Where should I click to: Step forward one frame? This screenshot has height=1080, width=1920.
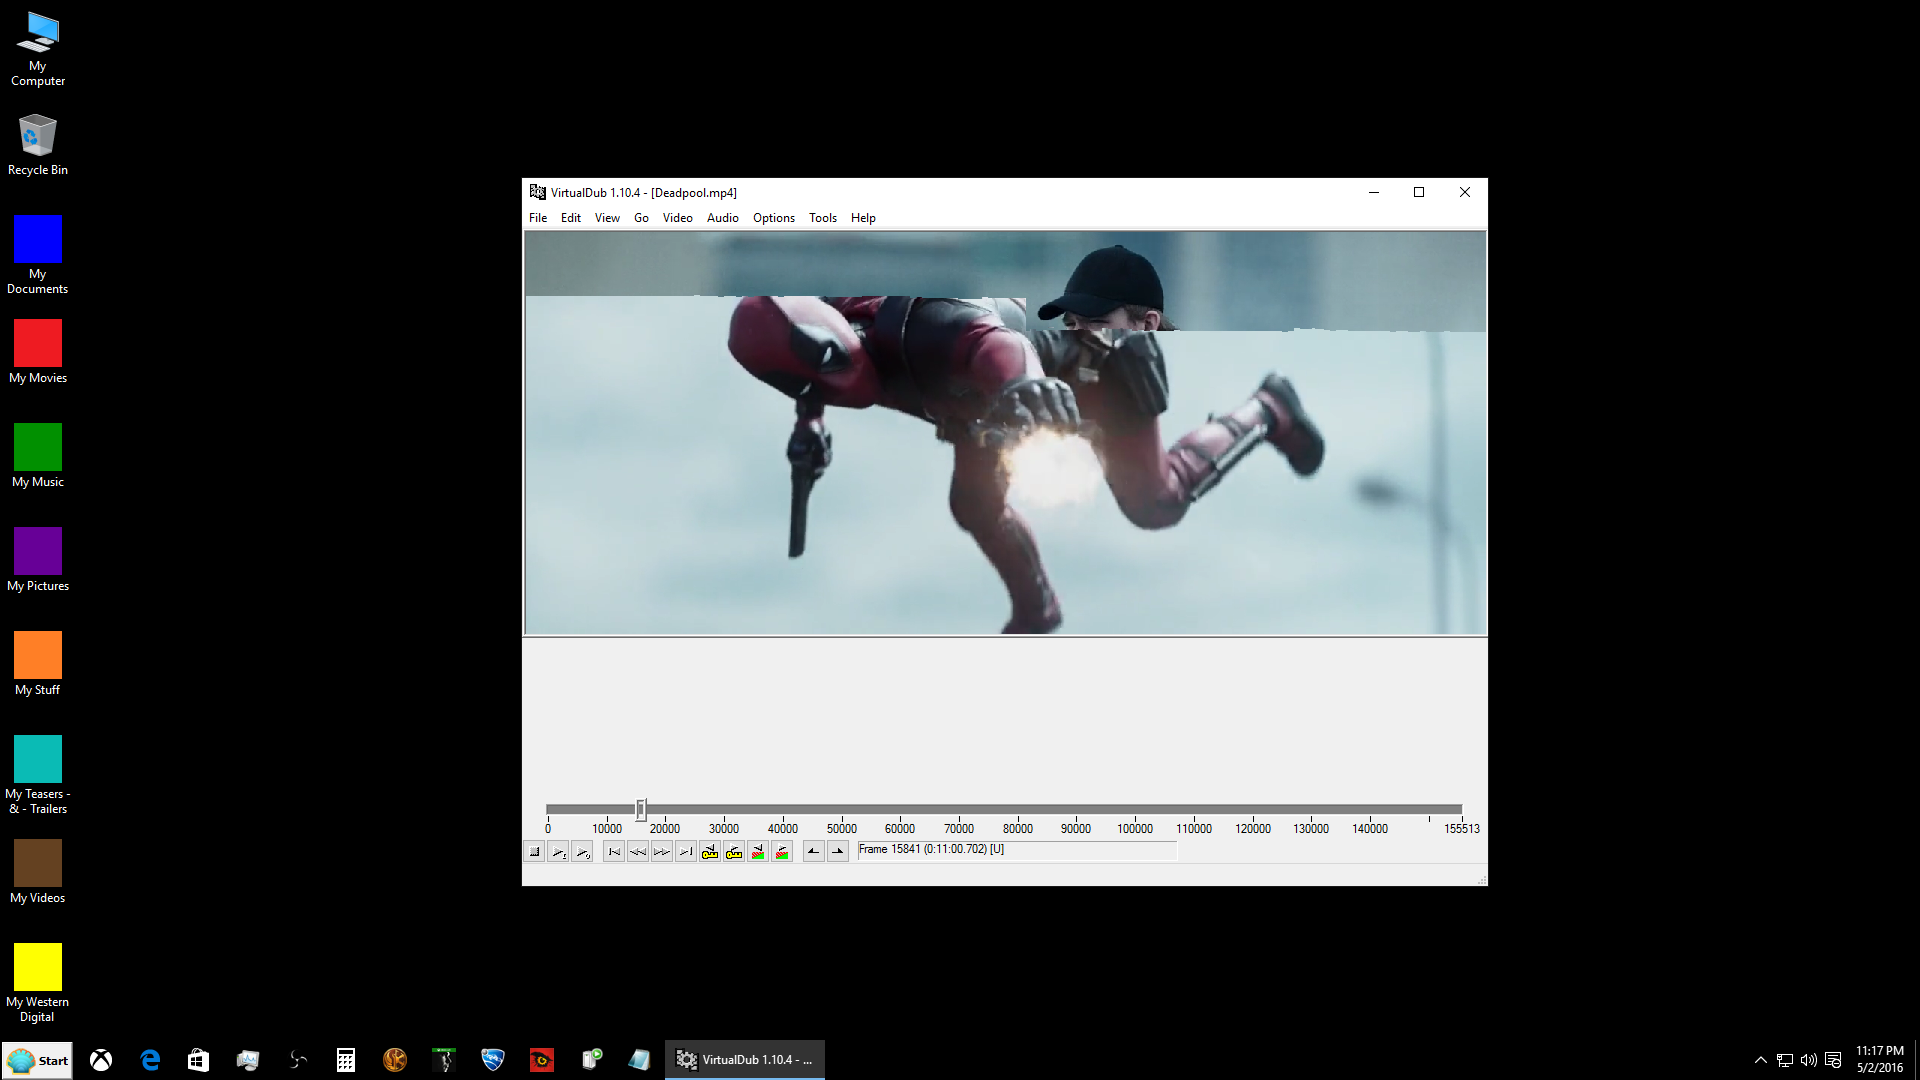(662, 852)
